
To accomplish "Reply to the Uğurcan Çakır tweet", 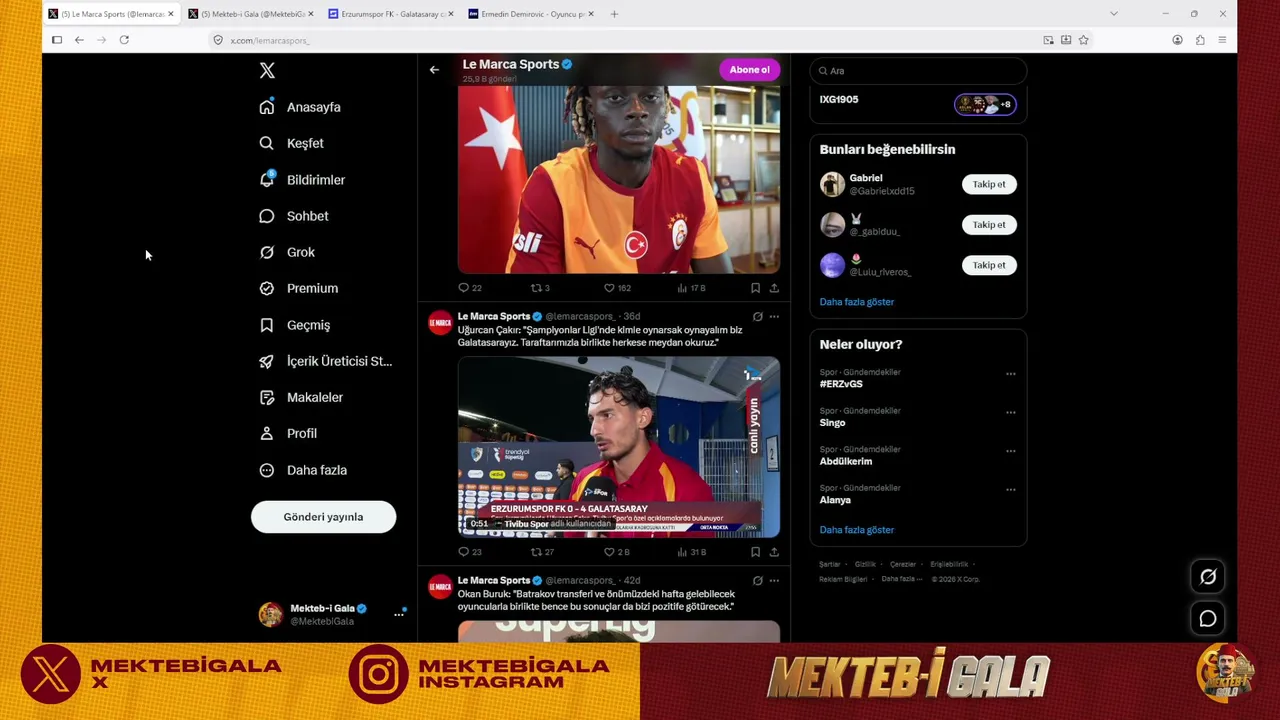I will tap(470, 552).
